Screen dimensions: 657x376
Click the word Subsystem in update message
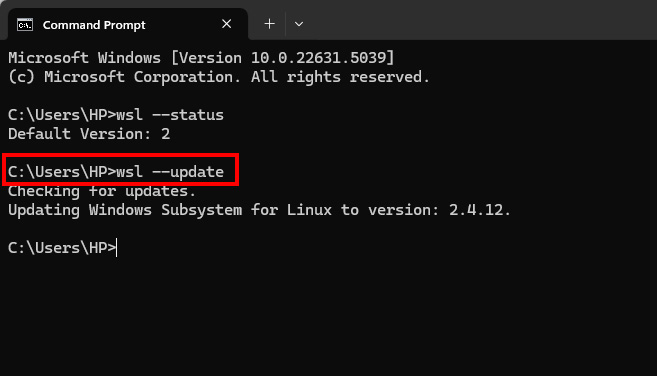tap(202, 210)
